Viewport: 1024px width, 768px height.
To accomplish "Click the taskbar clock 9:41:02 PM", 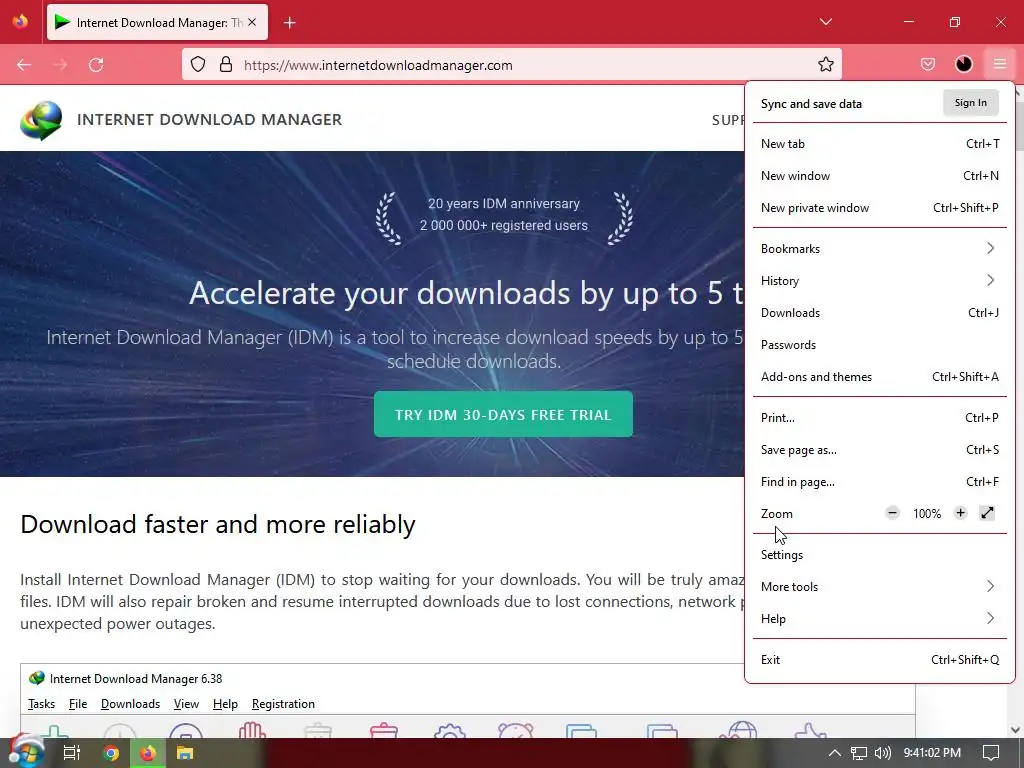I will [932, 753].
